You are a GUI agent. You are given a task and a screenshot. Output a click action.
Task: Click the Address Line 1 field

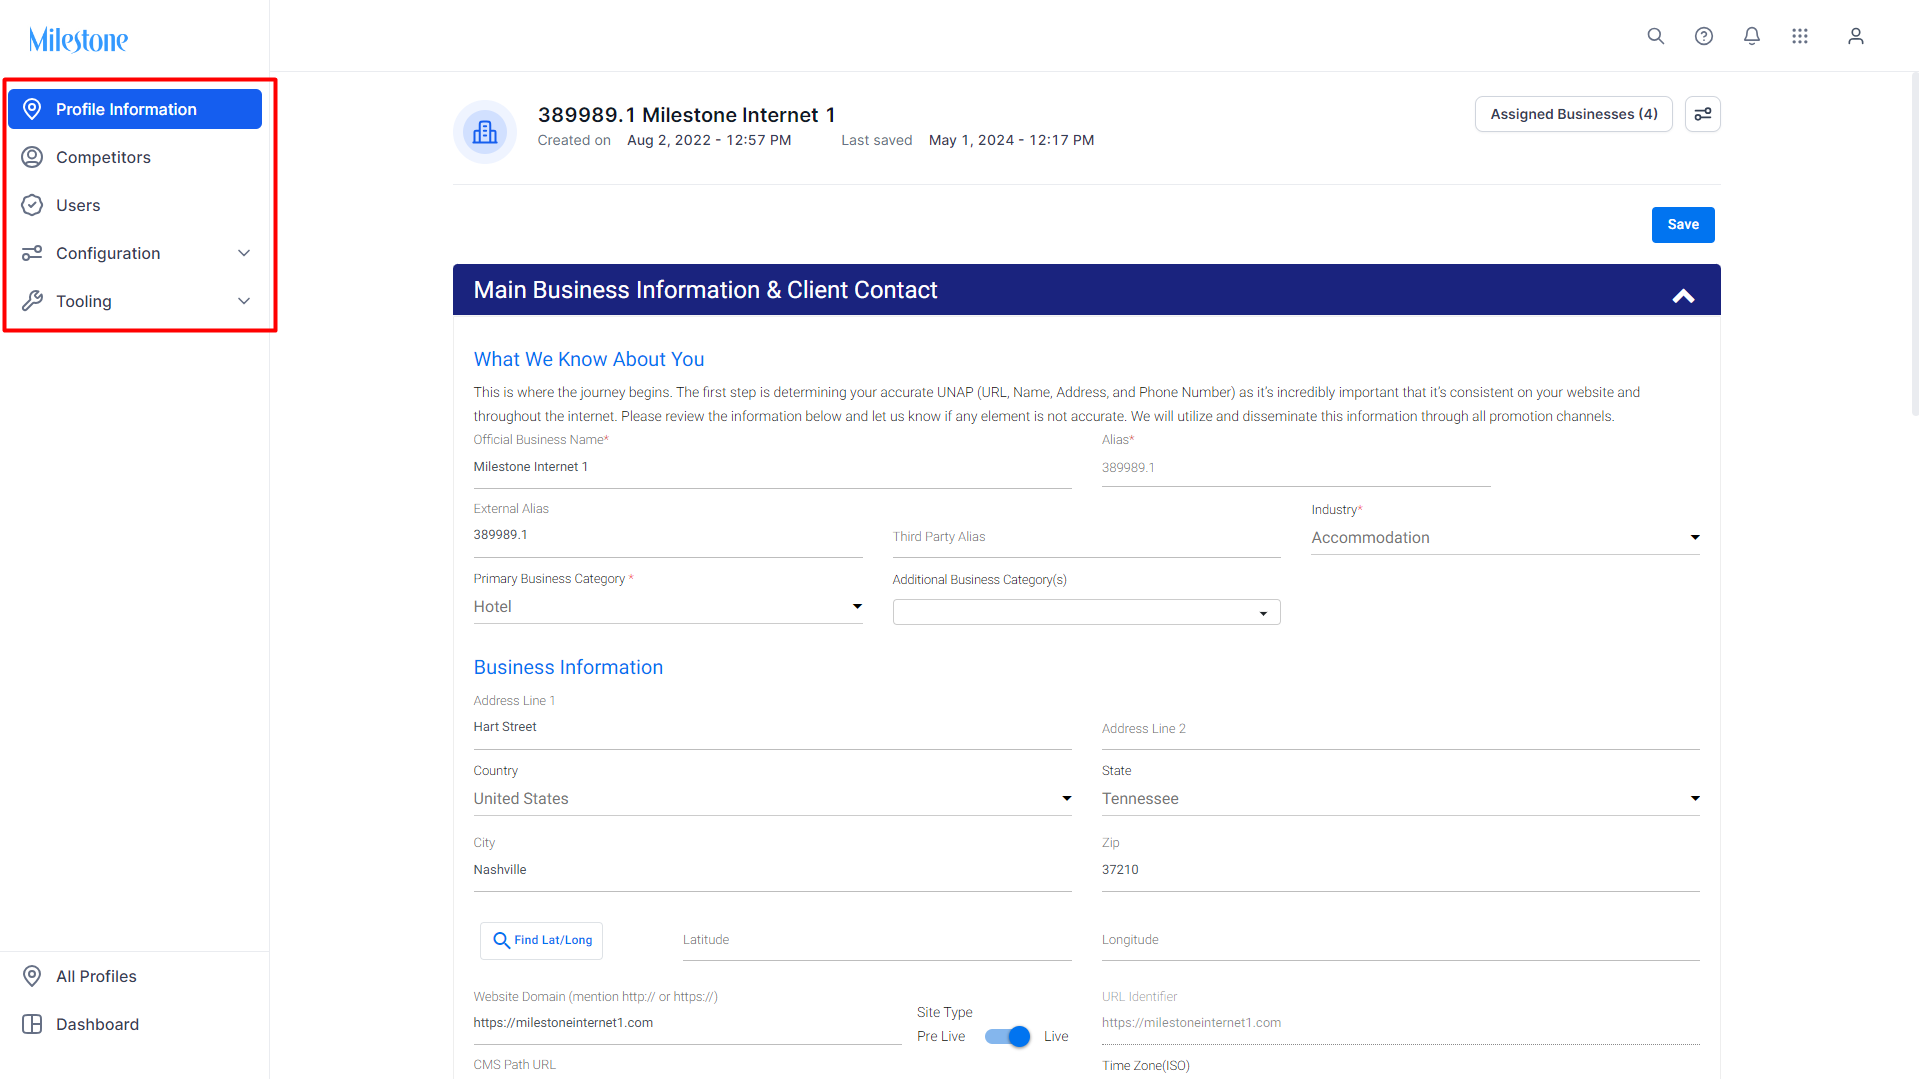click(772, 728)
